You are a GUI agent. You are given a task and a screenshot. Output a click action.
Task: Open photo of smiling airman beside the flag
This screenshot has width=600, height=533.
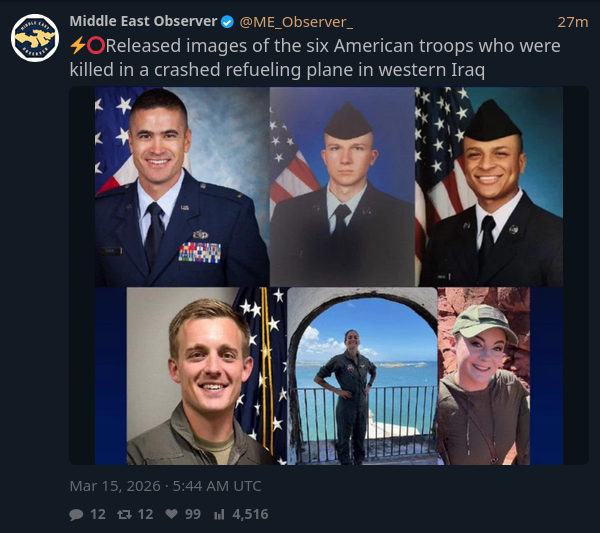490,187
